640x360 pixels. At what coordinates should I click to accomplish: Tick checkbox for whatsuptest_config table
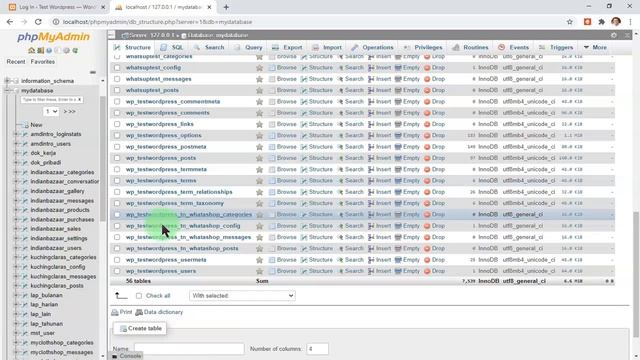[117, 68]
